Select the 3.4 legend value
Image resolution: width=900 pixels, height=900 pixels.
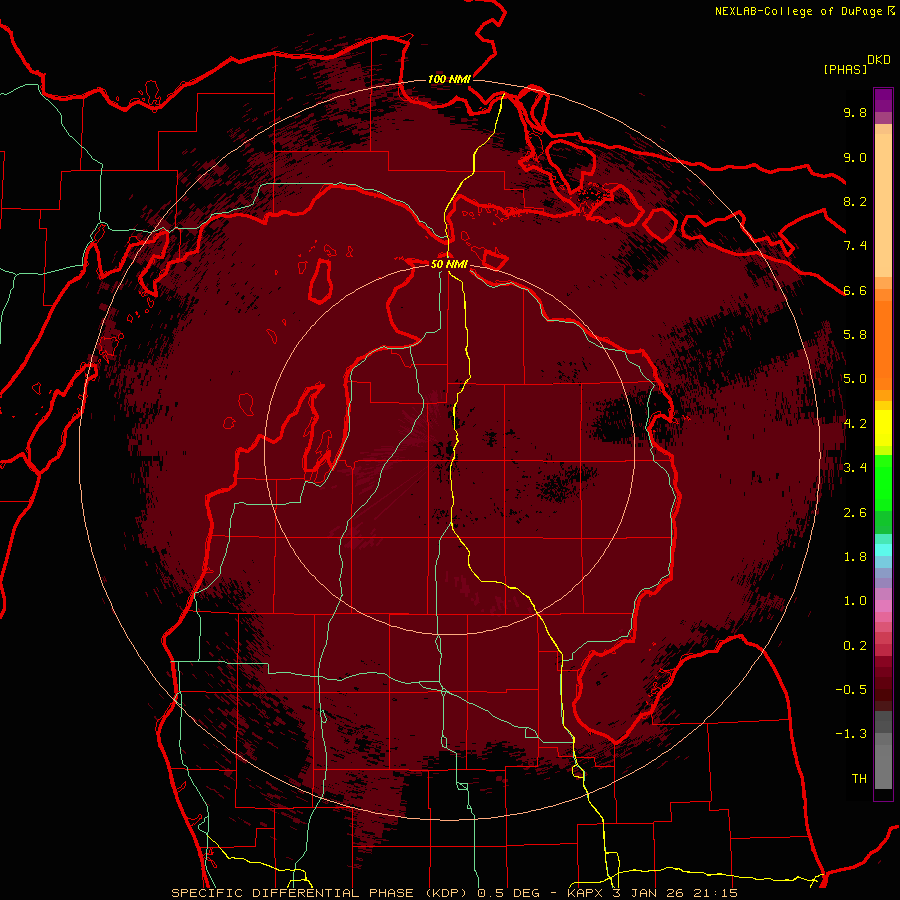[x=855, y=468]
